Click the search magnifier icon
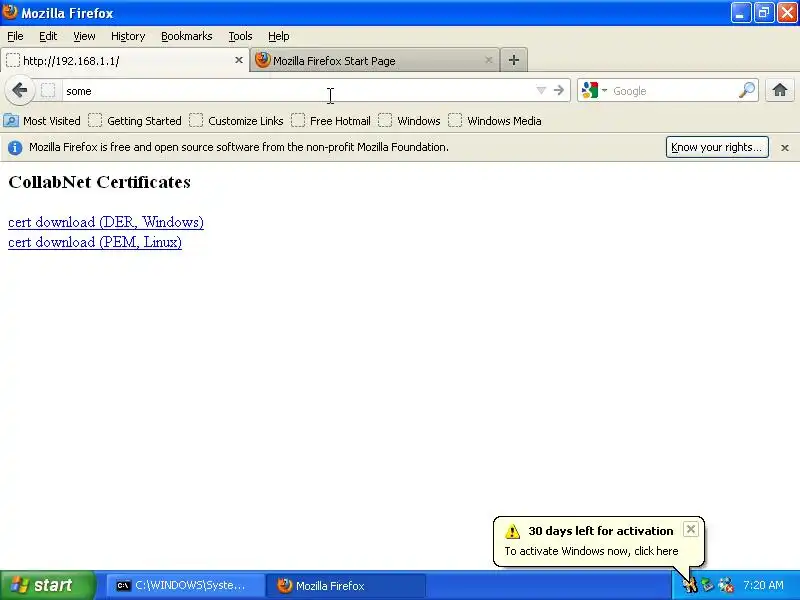The height and width of the screenshot is (600, 800). [x=747, y=91]
